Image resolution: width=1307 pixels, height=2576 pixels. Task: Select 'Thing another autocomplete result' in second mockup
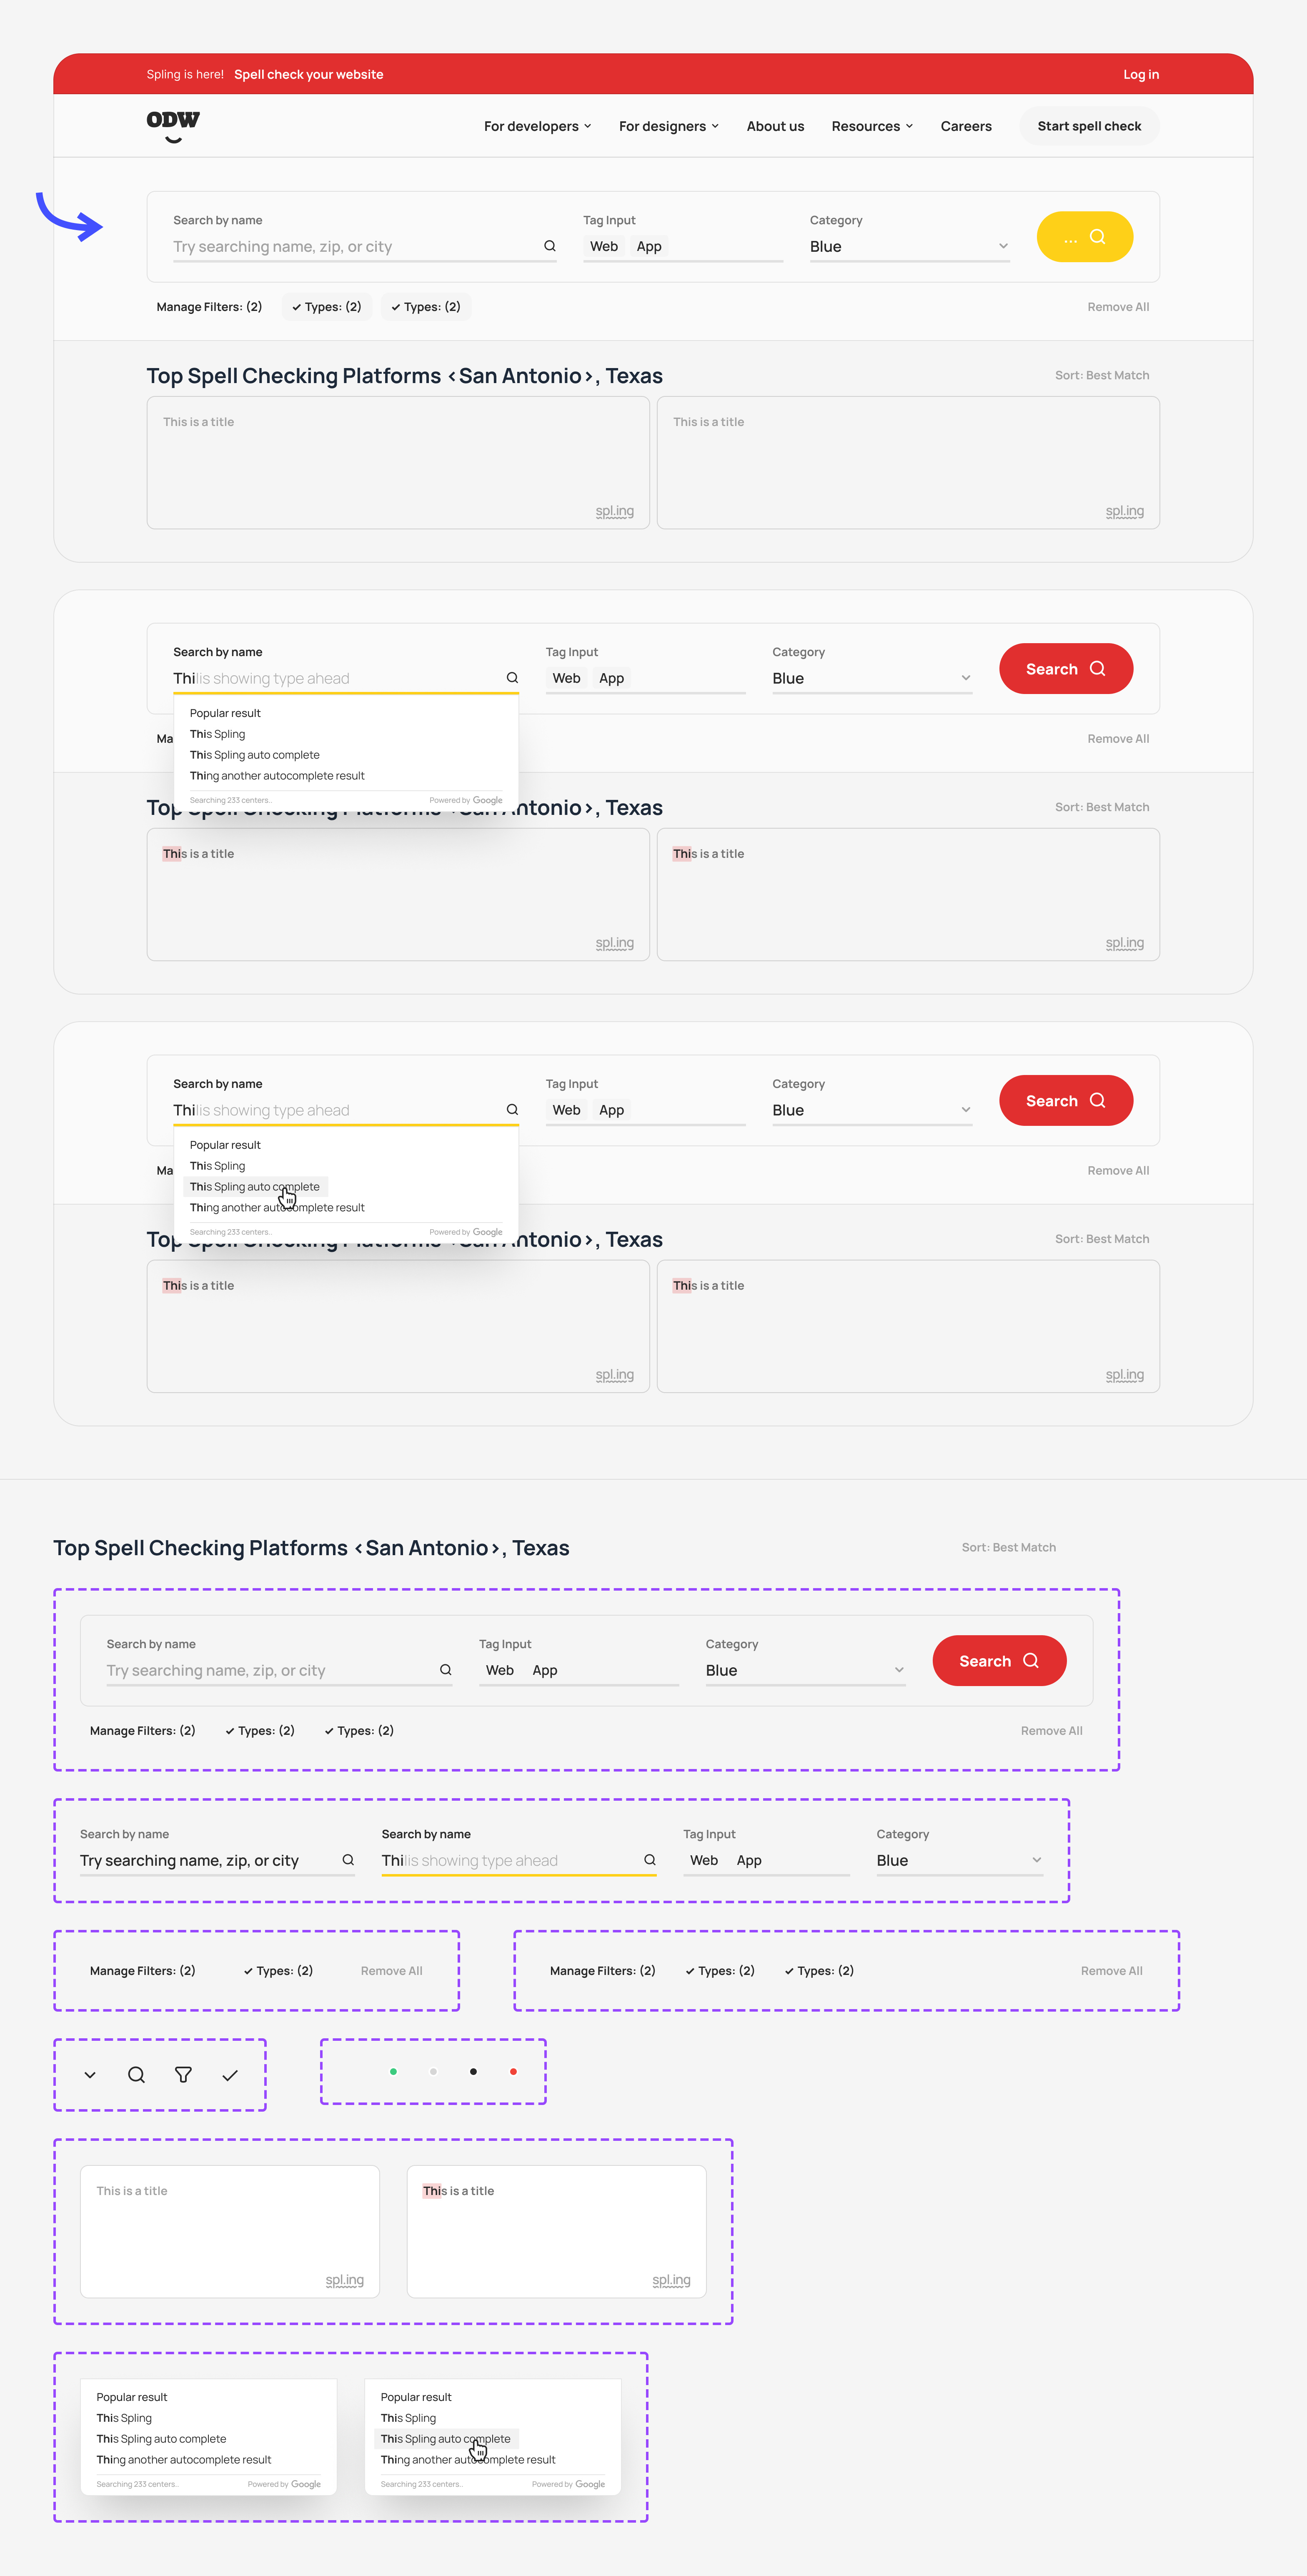(277, 776)
